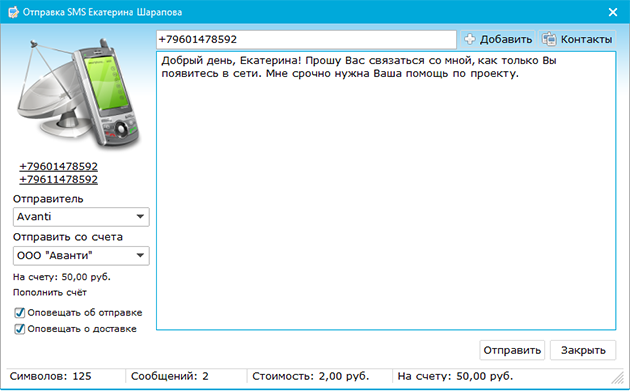Click into the phone number input field
The height and width of the screenshot is (391, 630).
[306, 39]
